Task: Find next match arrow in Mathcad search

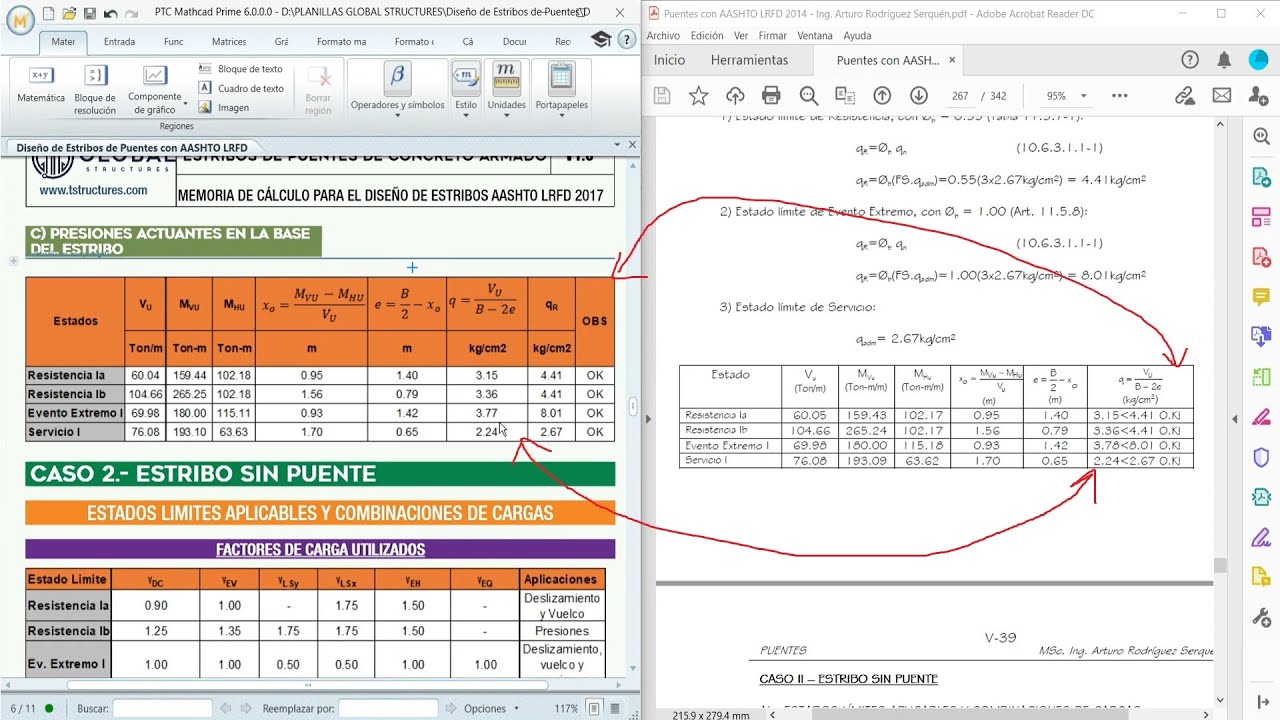Action: [x=245, y=708]
